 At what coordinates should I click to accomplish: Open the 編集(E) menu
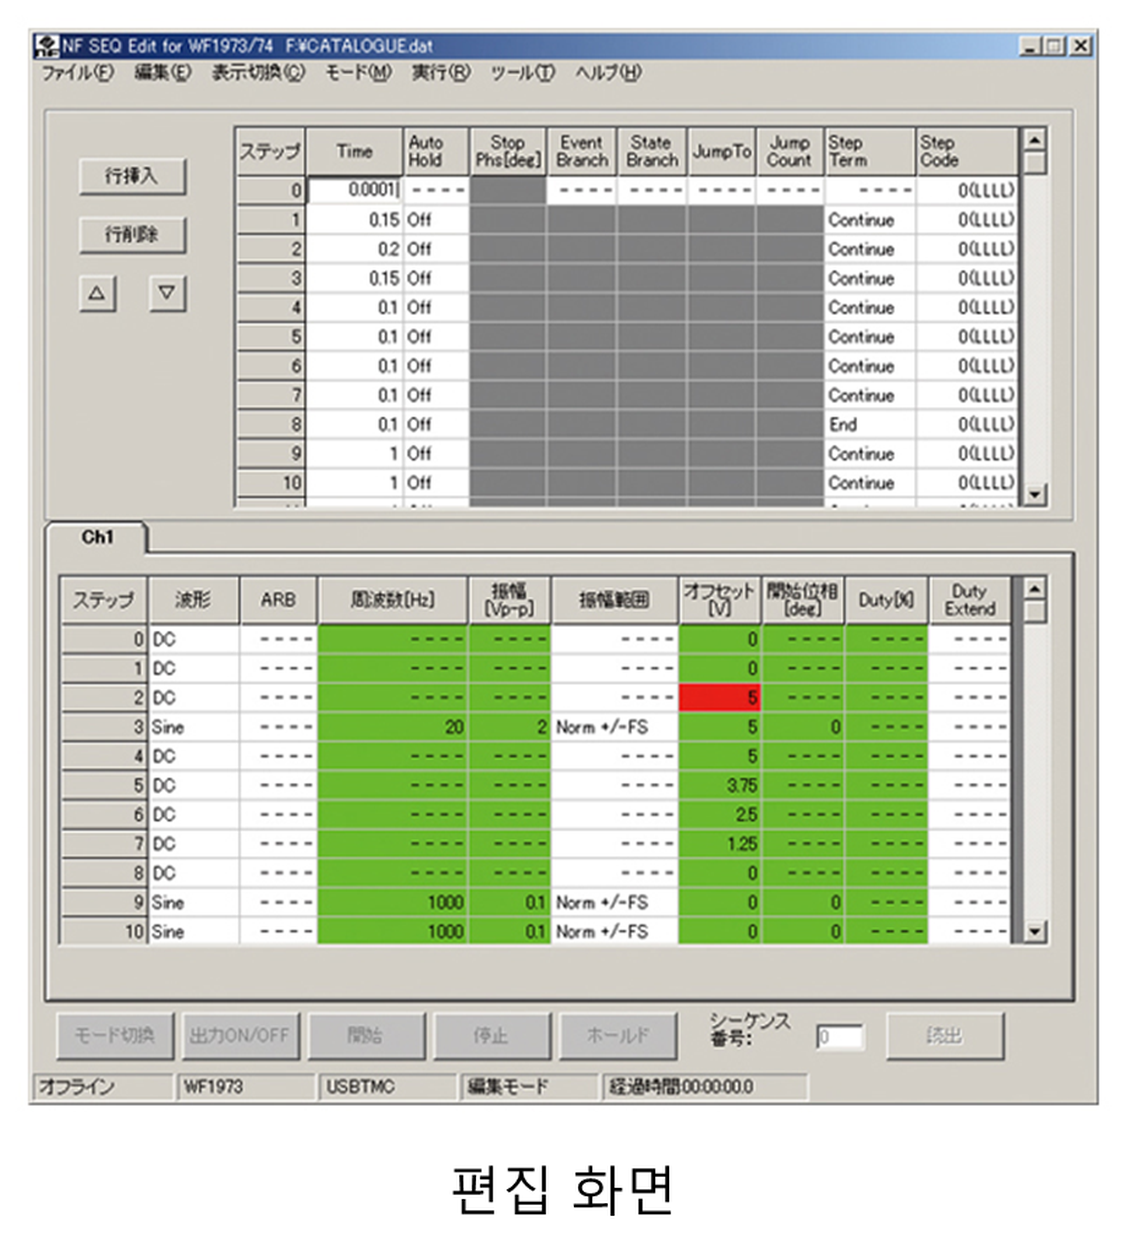tap(163, 73)
